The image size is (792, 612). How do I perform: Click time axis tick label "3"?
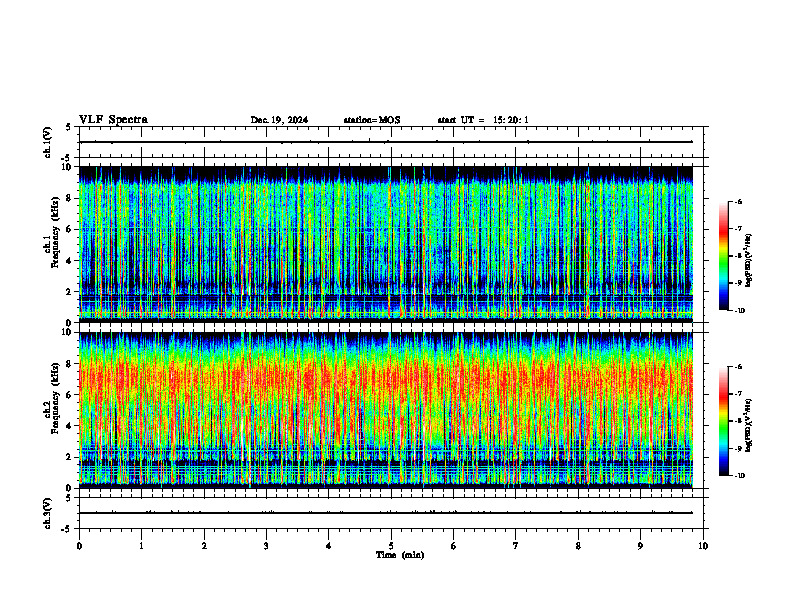tap(266, 546)
